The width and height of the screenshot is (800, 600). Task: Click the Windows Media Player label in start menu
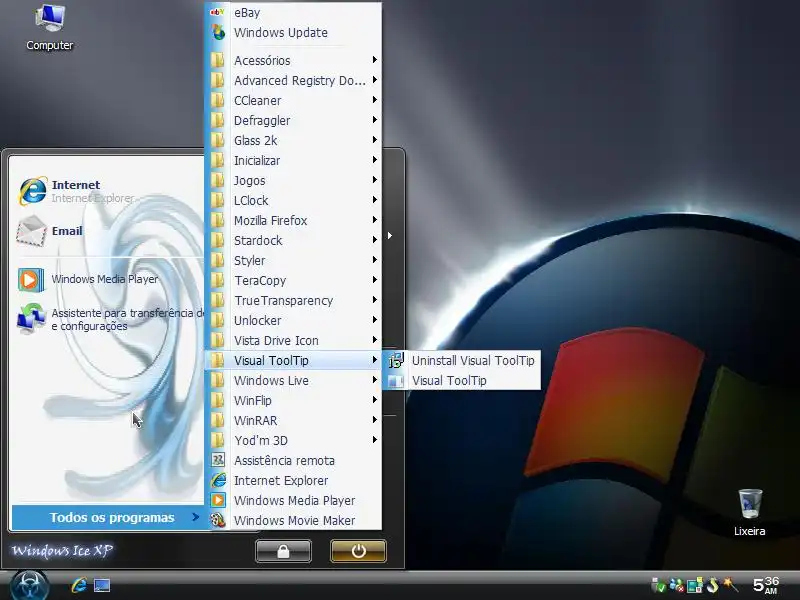point(105,279)
